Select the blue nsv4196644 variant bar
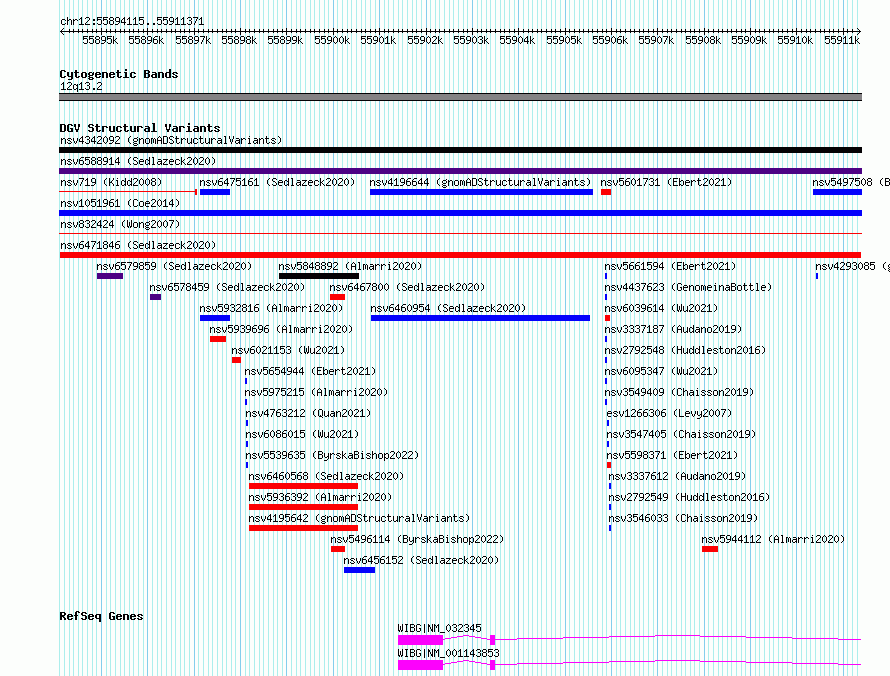 [481, 192]
